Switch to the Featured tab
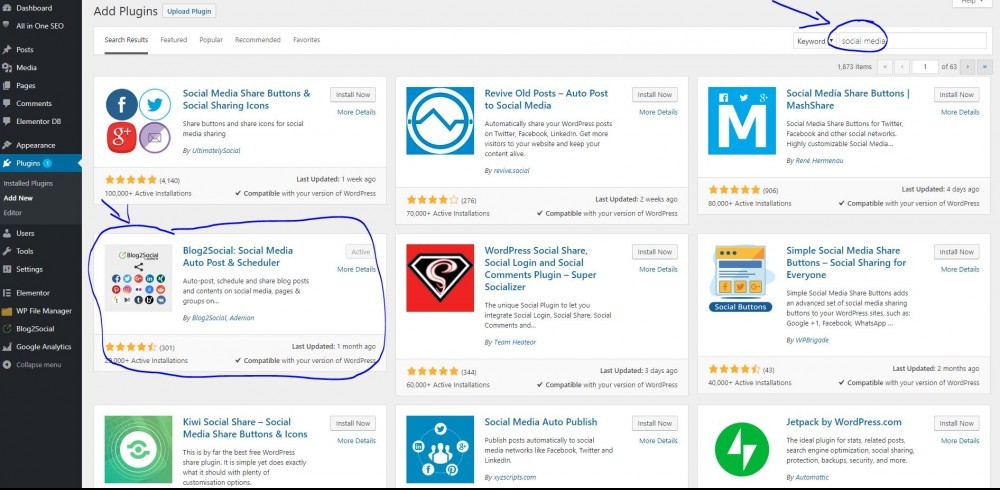 pos(173,40)
